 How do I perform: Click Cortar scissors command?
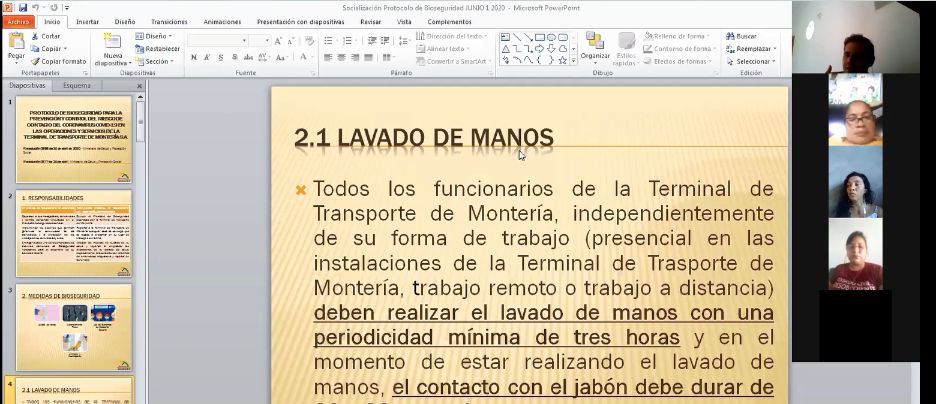pos(45,36)
